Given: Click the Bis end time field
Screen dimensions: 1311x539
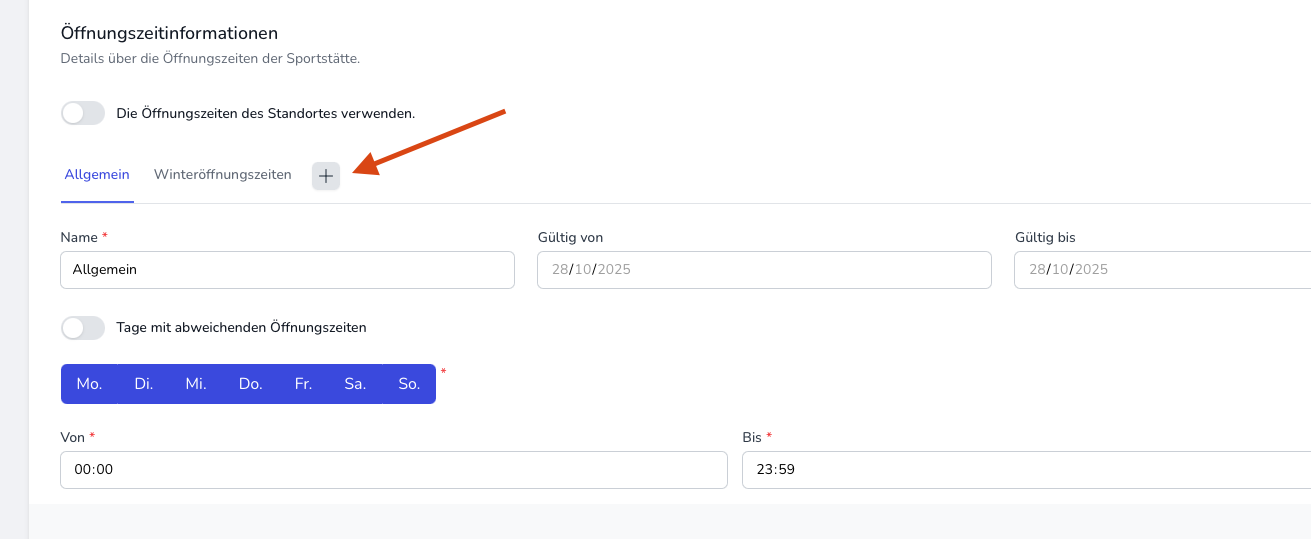Looking at the screenshot, I should [x=1025, y=470].
